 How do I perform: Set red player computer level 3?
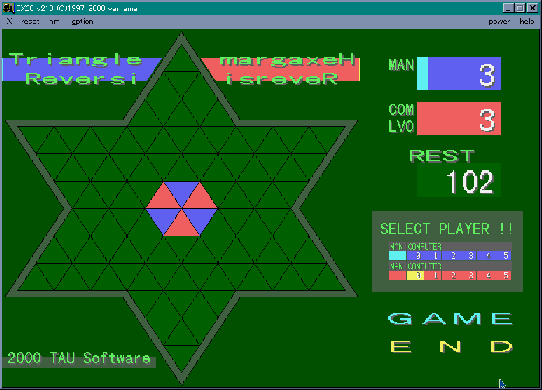click(x=468, y=276)
